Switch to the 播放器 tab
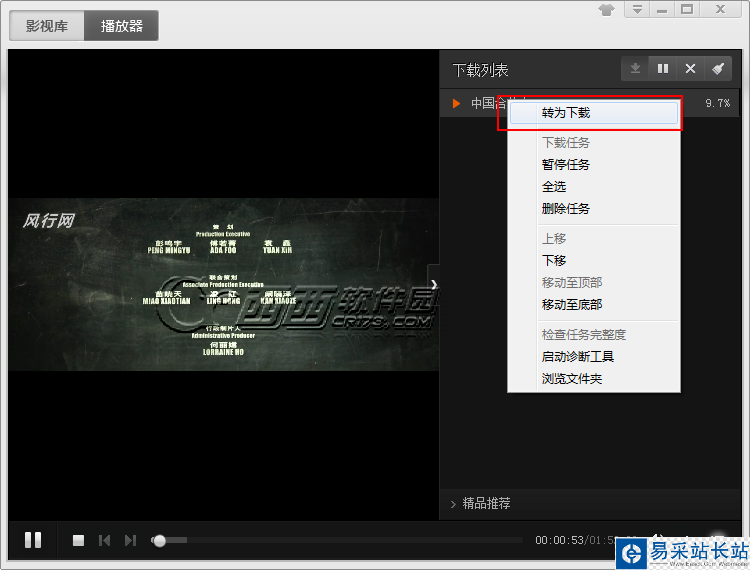The image size is (750, 570). [121, 26]
